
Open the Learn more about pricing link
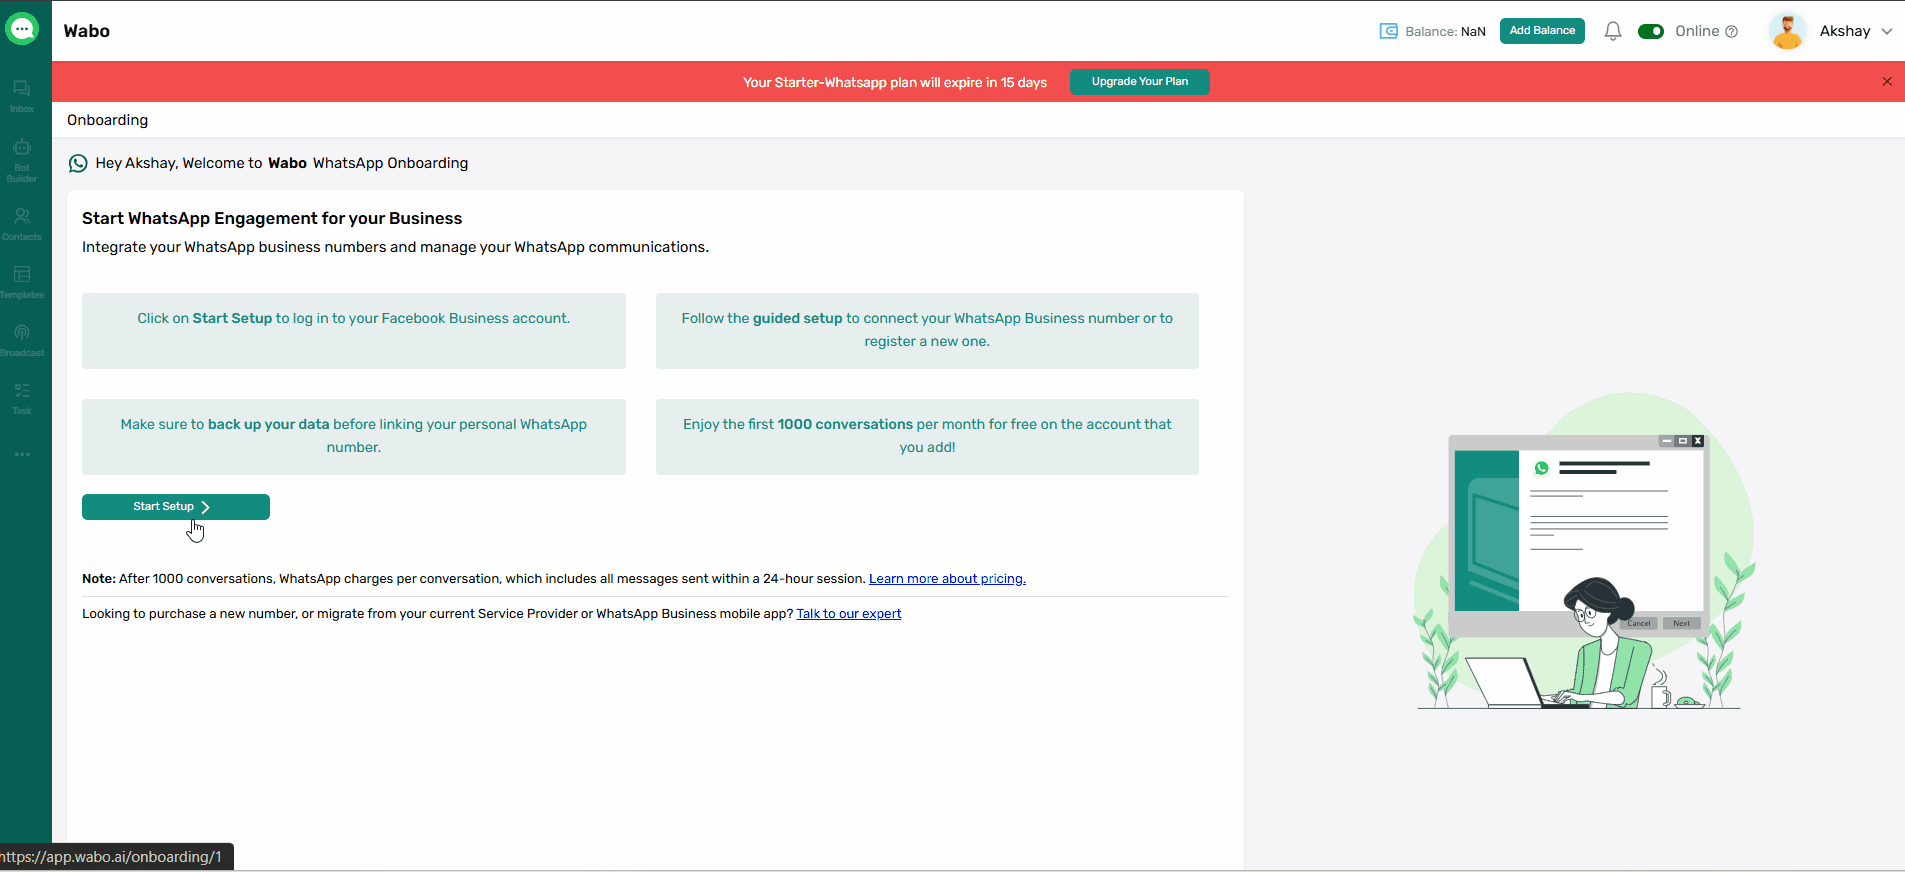pyautogui.click(x=947, y=579)
